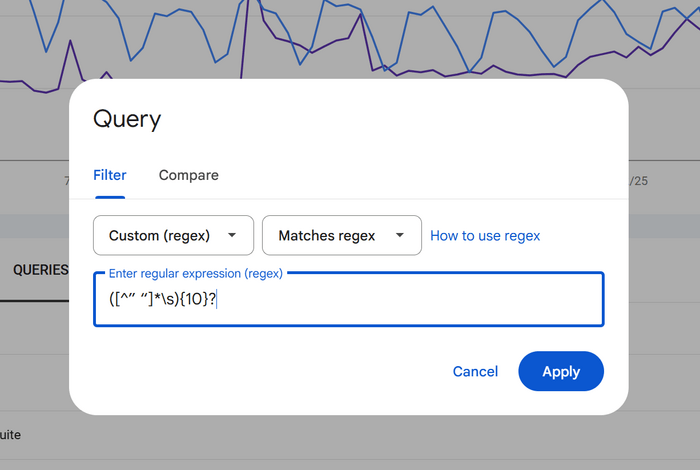Click the arrow beside Custom (regex)
Viewport: 700px width, 470px height.
tap(233, 236)
